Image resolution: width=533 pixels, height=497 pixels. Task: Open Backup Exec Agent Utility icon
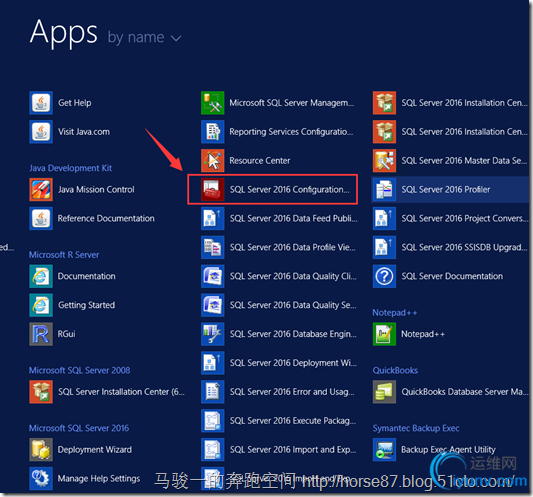[x=384, y=449]
